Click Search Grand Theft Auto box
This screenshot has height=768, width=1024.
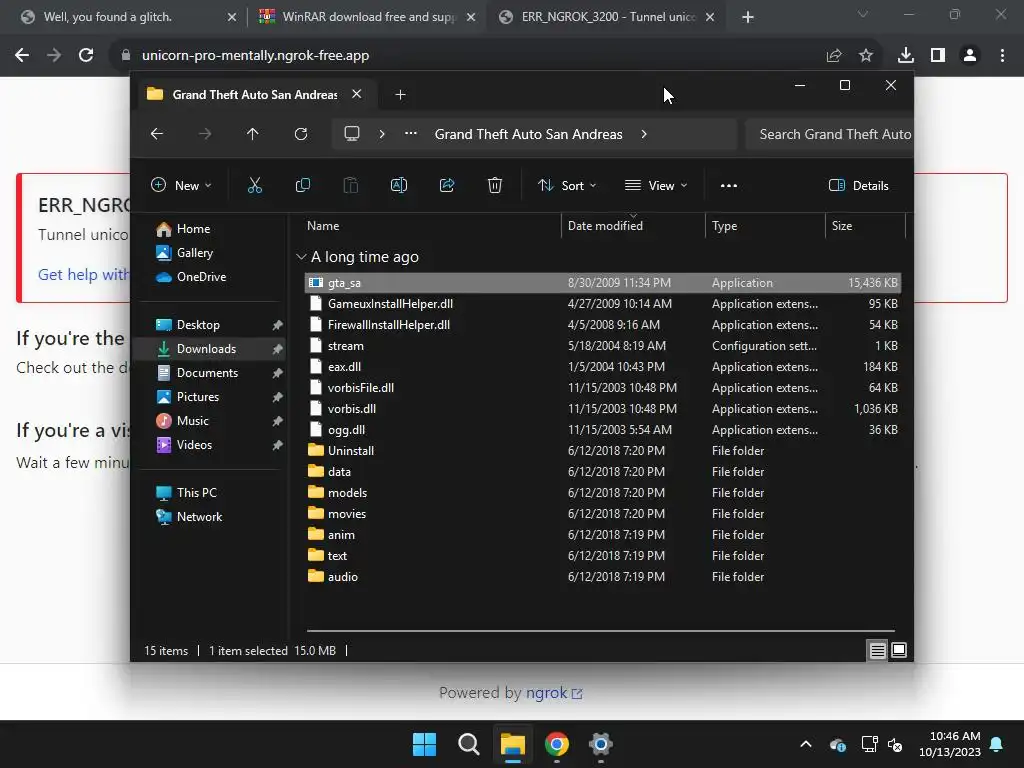point(829,134)
